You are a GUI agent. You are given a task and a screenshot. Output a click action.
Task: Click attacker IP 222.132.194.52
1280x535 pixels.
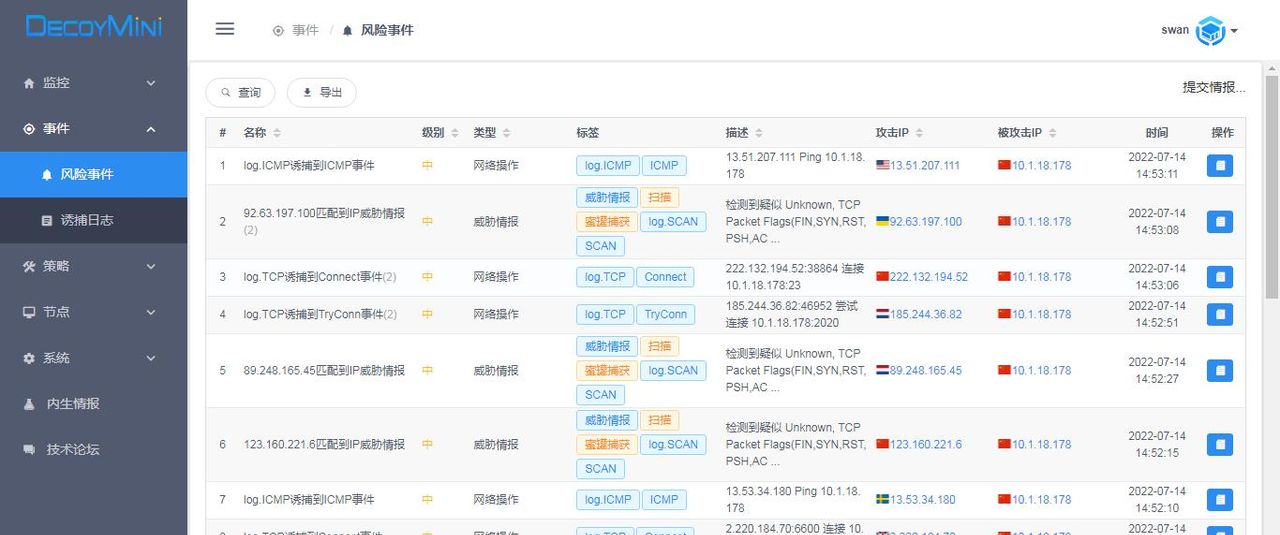(x=929, y=277)
